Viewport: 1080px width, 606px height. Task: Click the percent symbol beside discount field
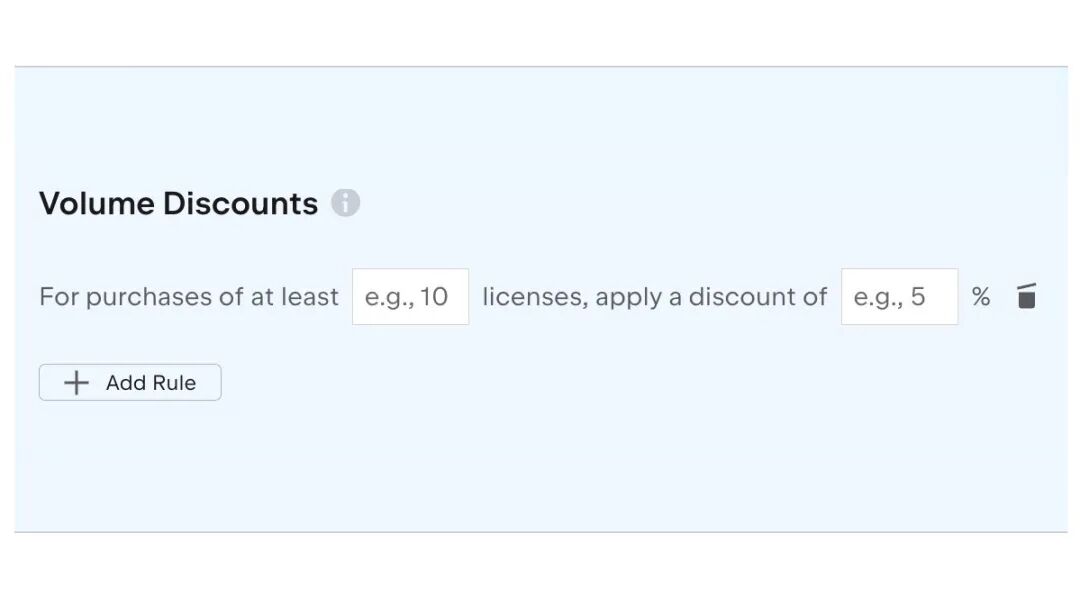[981, 297]
